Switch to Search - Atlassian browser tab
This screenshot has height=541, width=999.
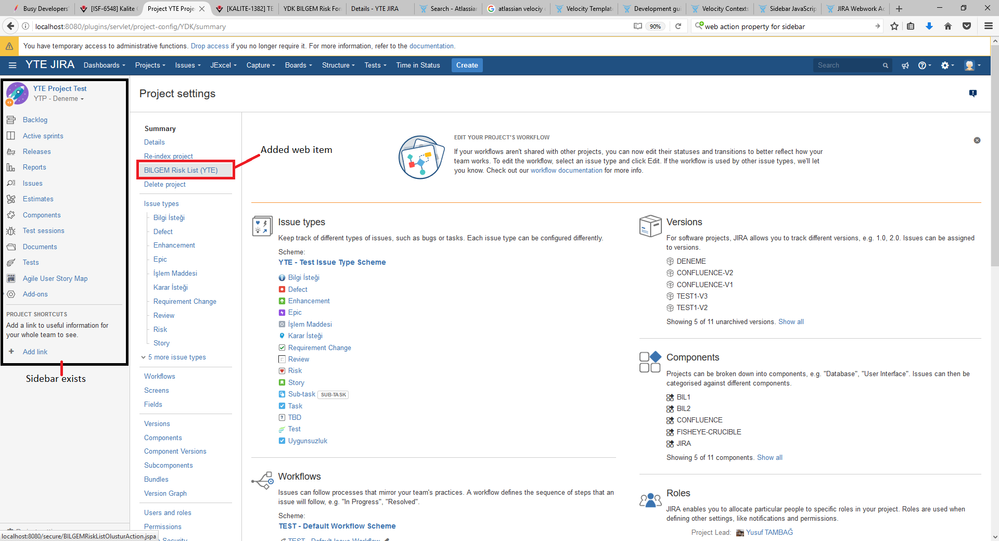click(x=446, y=9)
